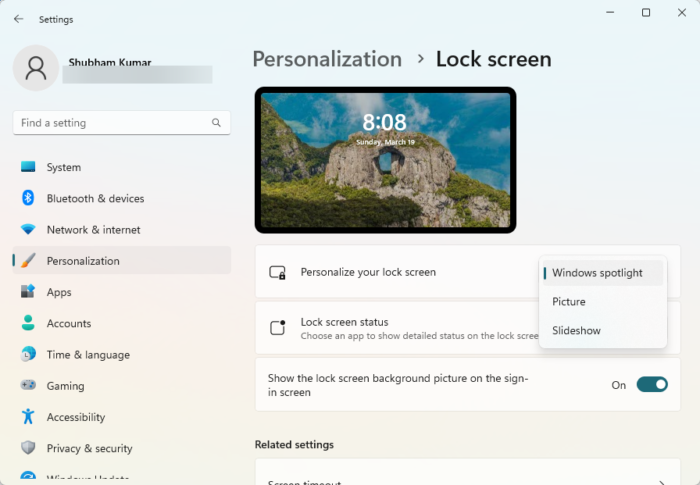Click the Apps icon in sidebar
This screenshot has width=700, height=485.
point(28,292)
